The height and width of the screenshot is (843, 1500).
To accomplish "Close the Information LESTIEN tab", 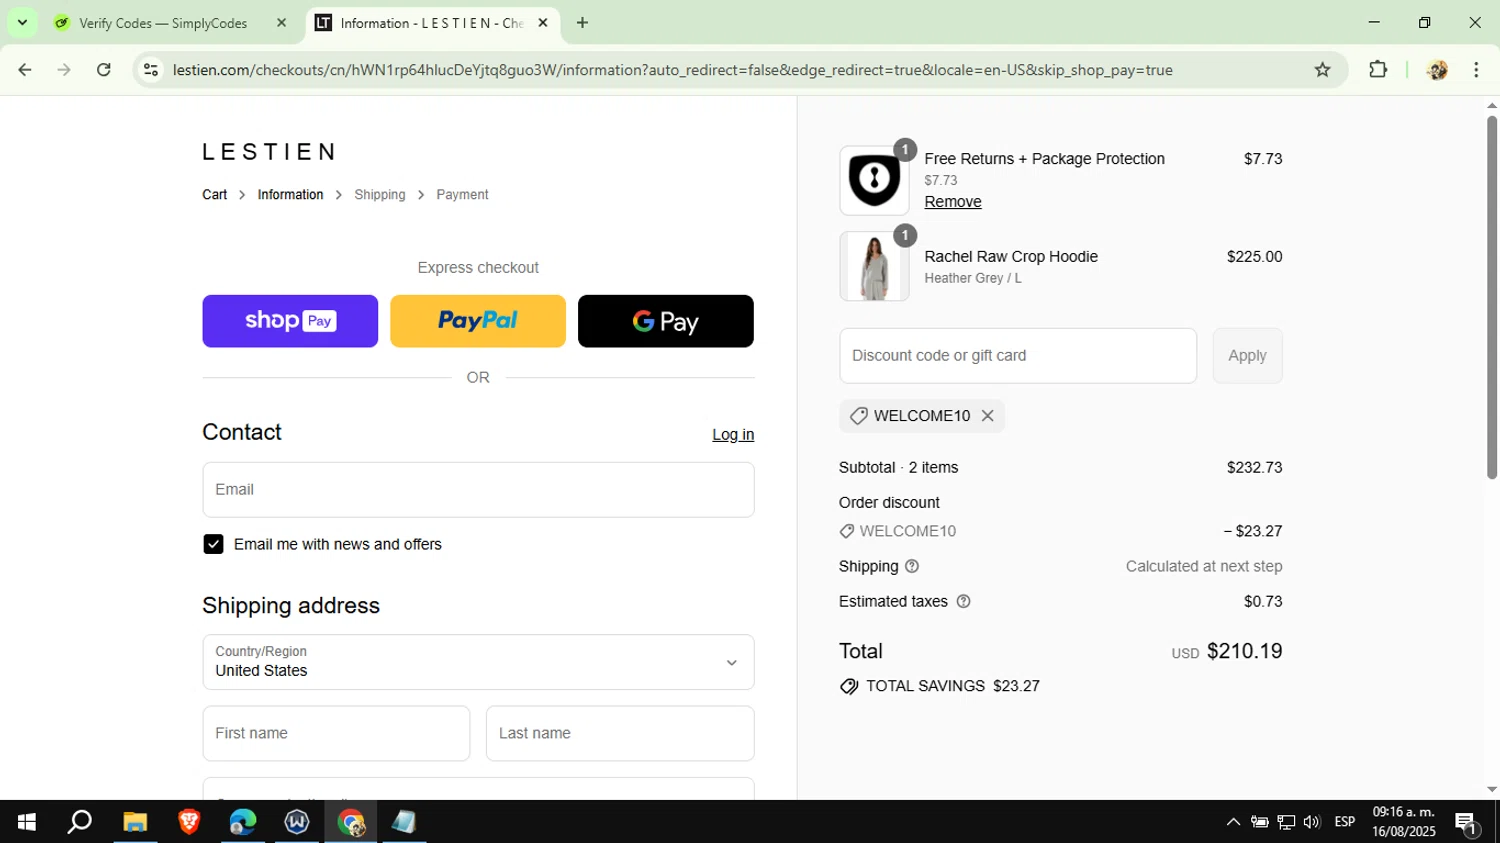I will click(543, 23).
